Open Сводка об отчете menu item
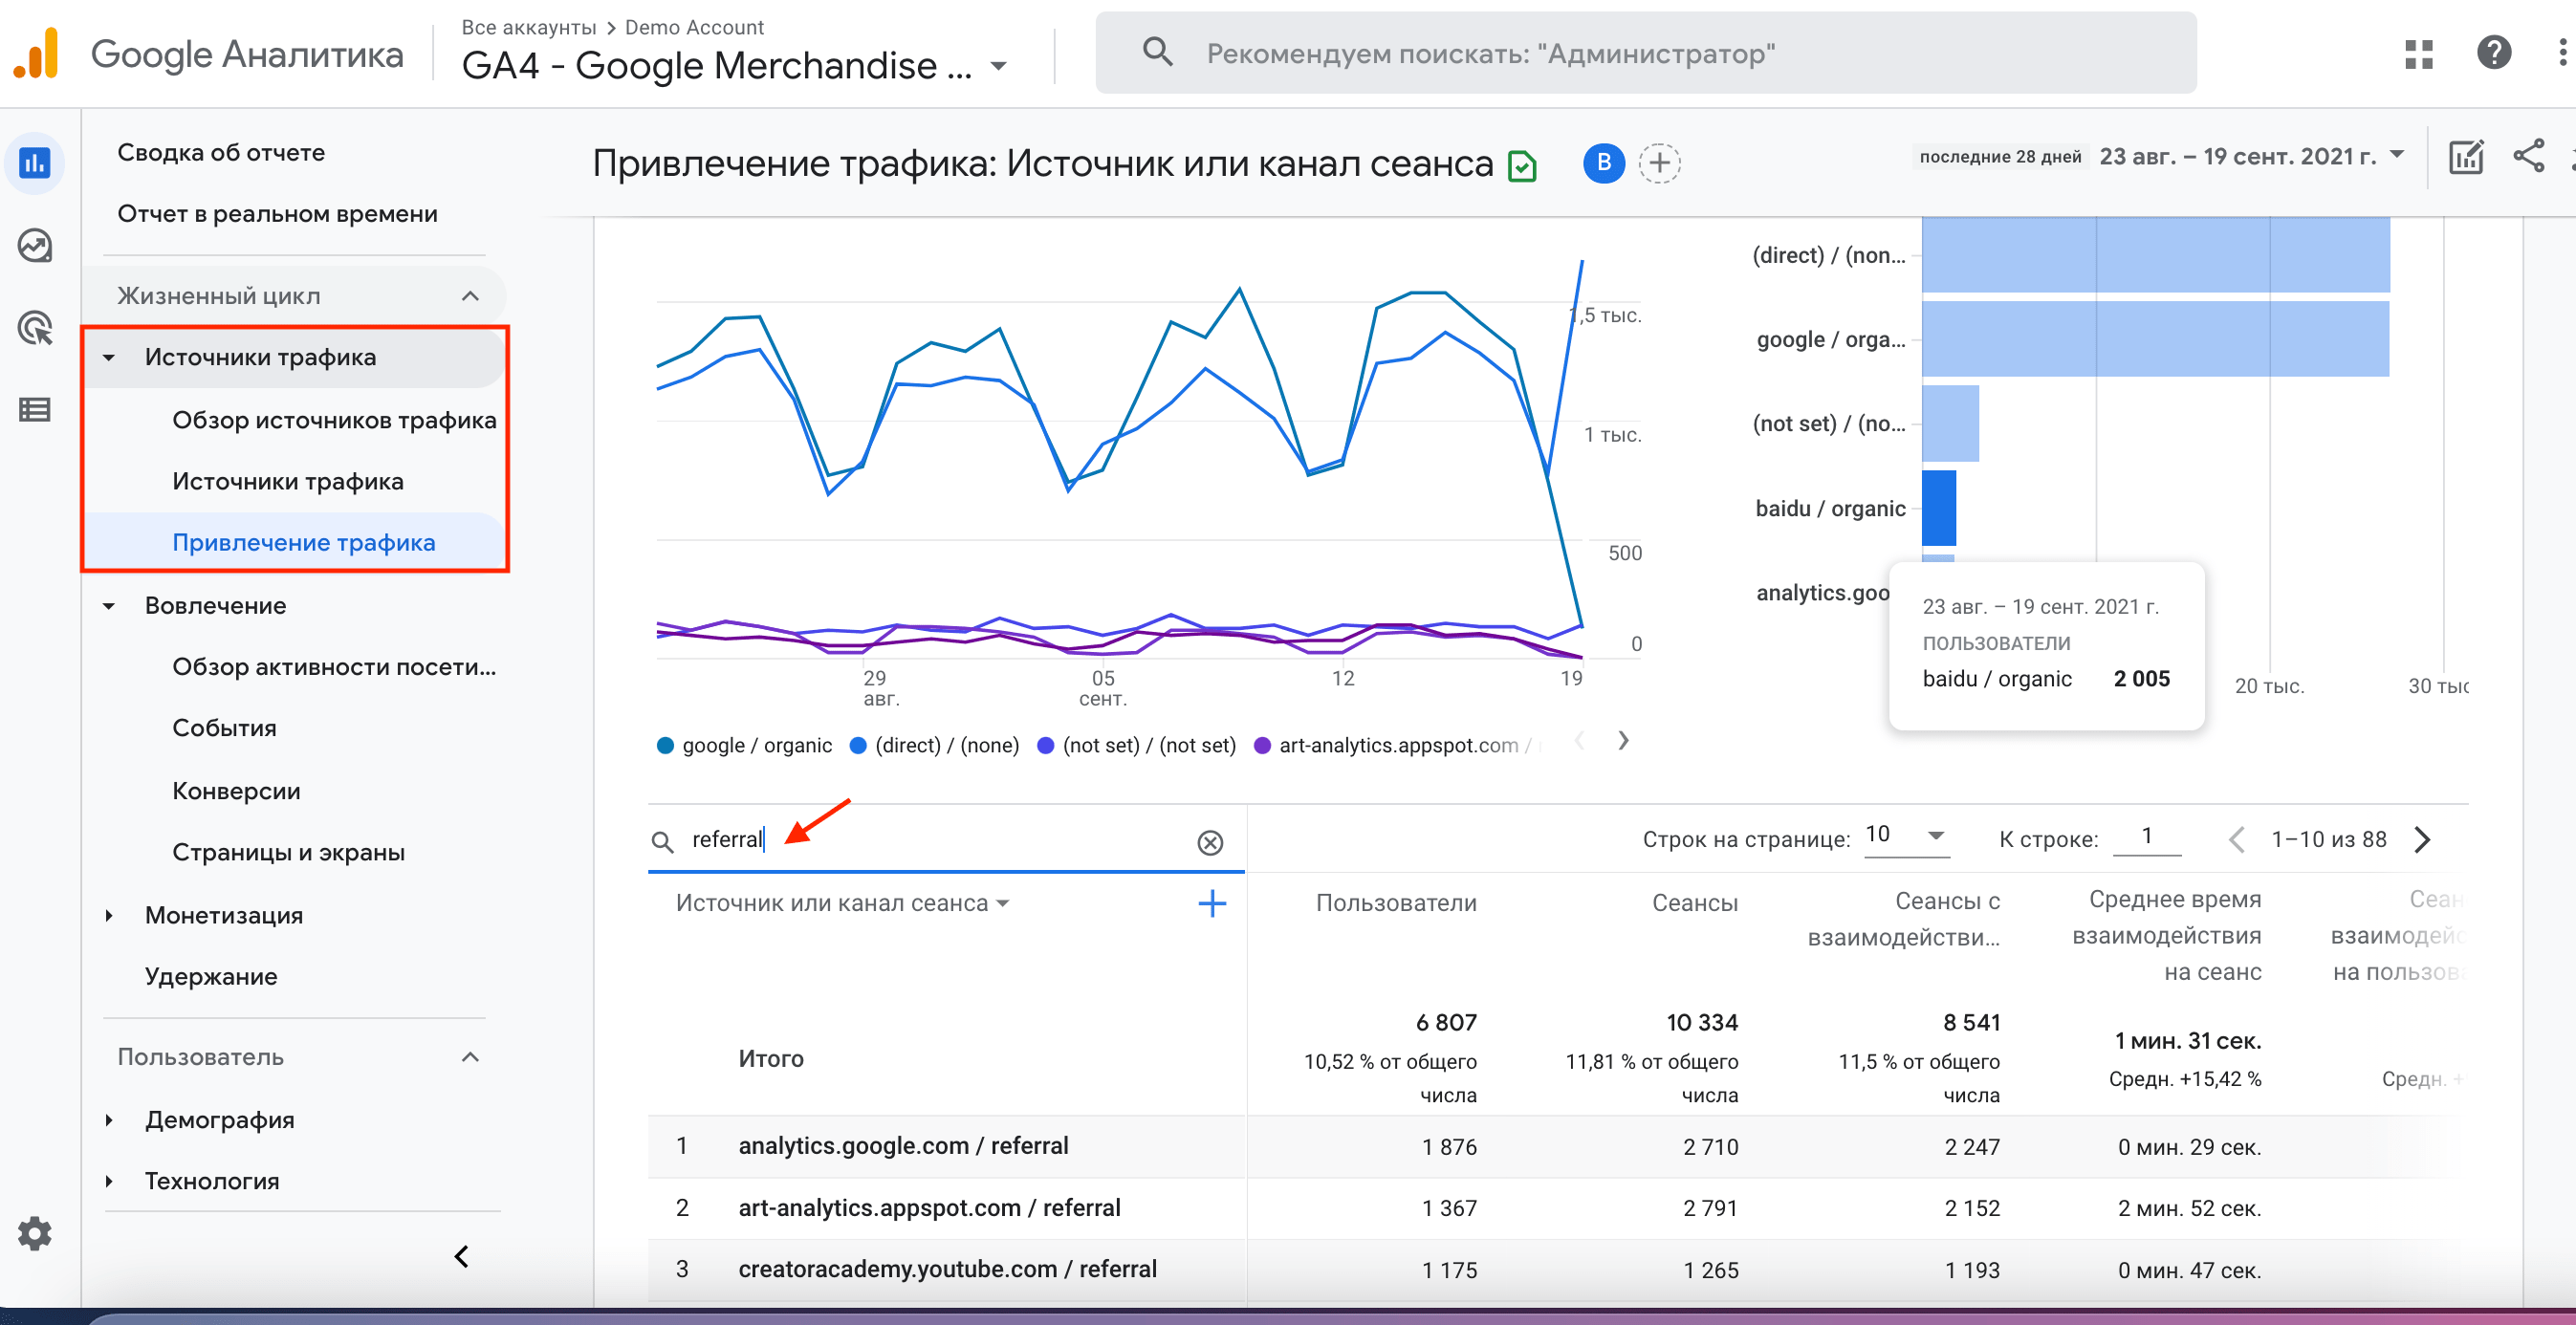2576x1325 pixels. (221, 152)
